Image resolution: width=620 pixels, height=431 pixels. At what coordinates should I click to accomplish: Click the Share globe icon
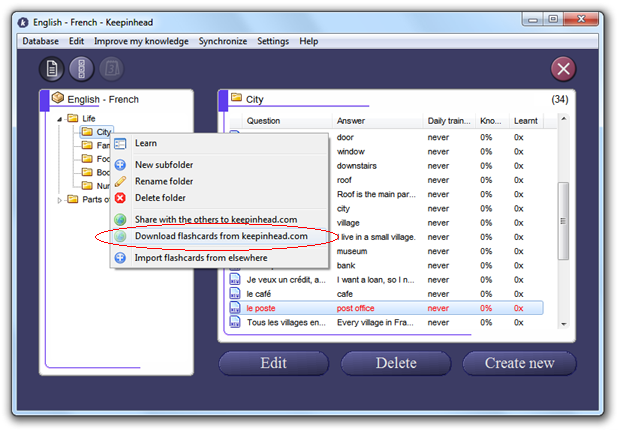click(x=120, y=219)
